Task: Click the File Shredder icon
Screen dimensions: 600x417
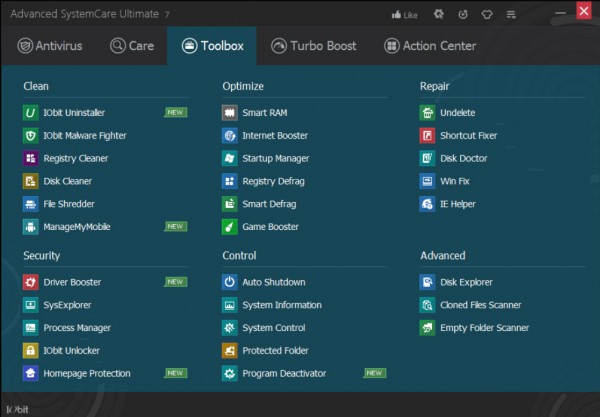Action: click(x=31, y=204)
